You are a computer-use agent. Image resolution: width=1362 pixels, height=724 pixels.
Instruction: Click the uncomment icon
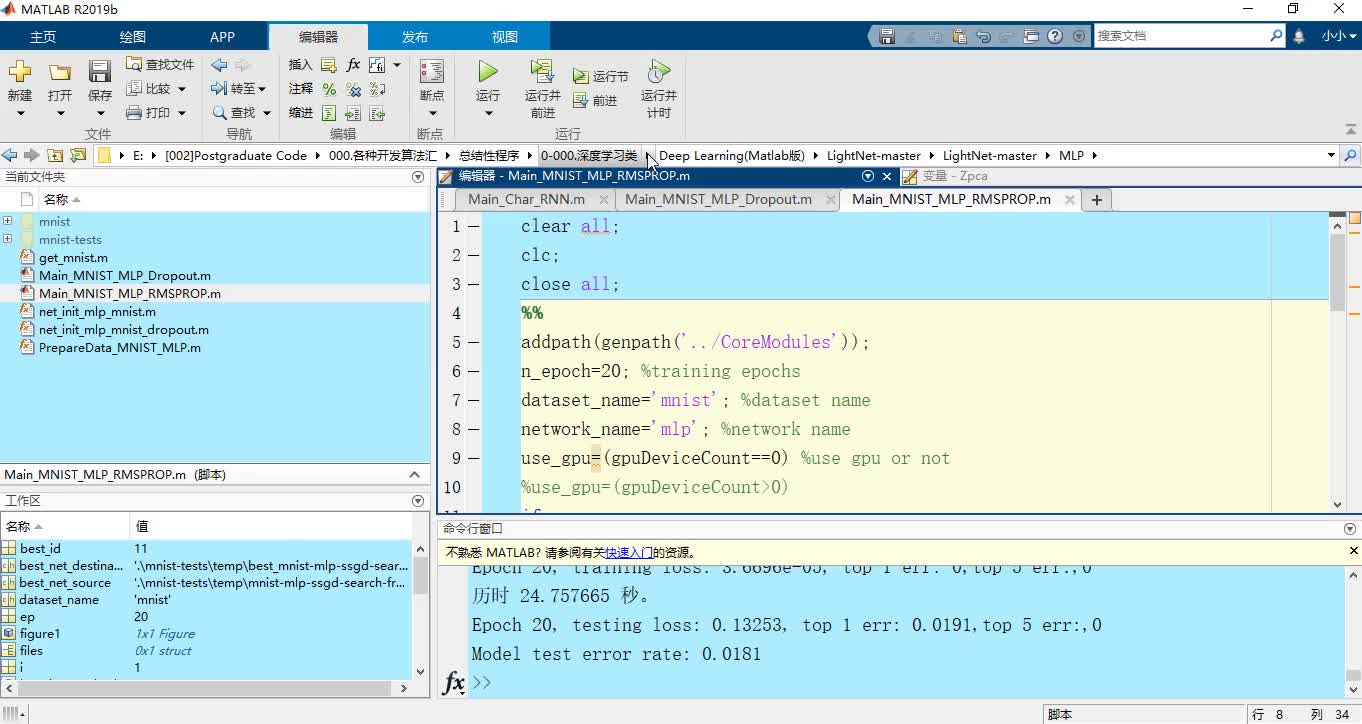tap(353, 89)
